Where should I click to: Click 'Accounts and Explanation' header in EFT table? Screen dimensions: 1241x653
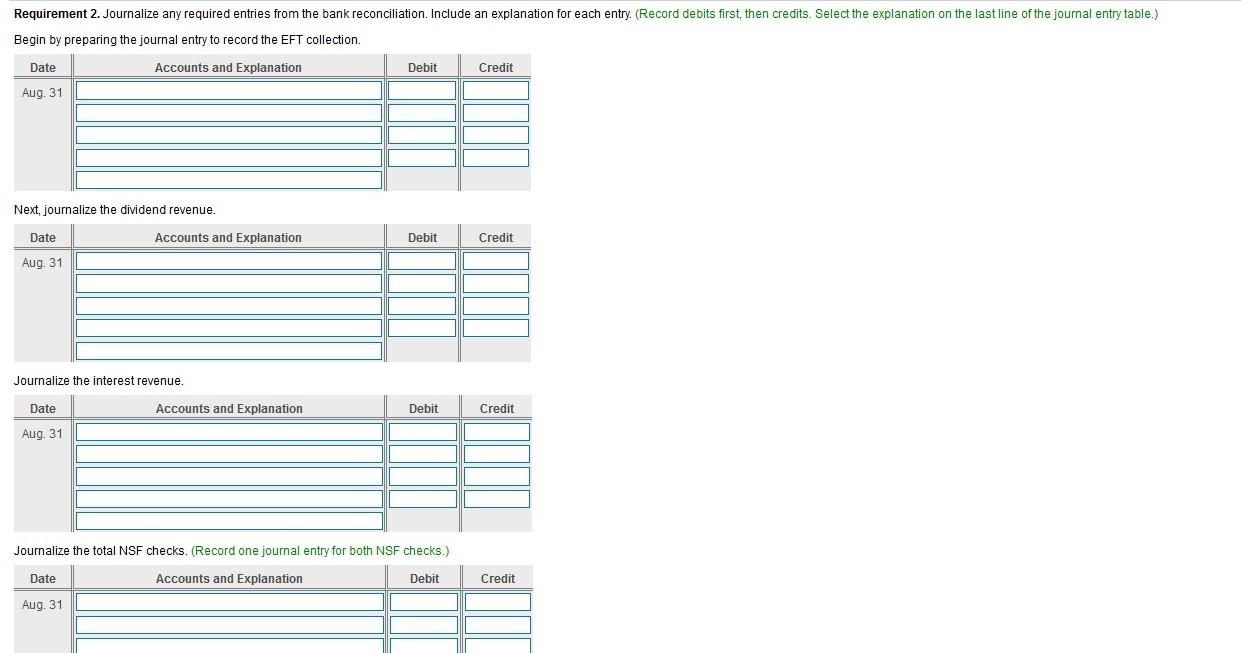(228, 68)
